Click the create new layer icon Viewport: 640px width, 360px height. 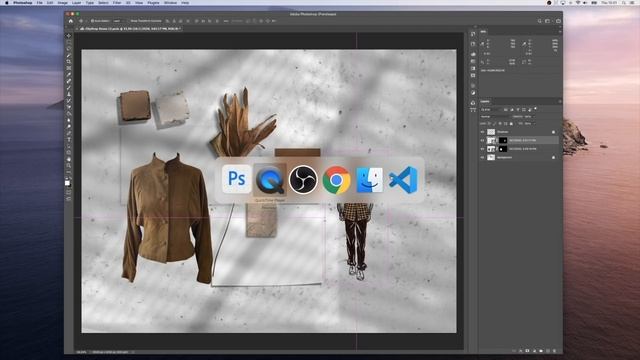click(548, 351)
